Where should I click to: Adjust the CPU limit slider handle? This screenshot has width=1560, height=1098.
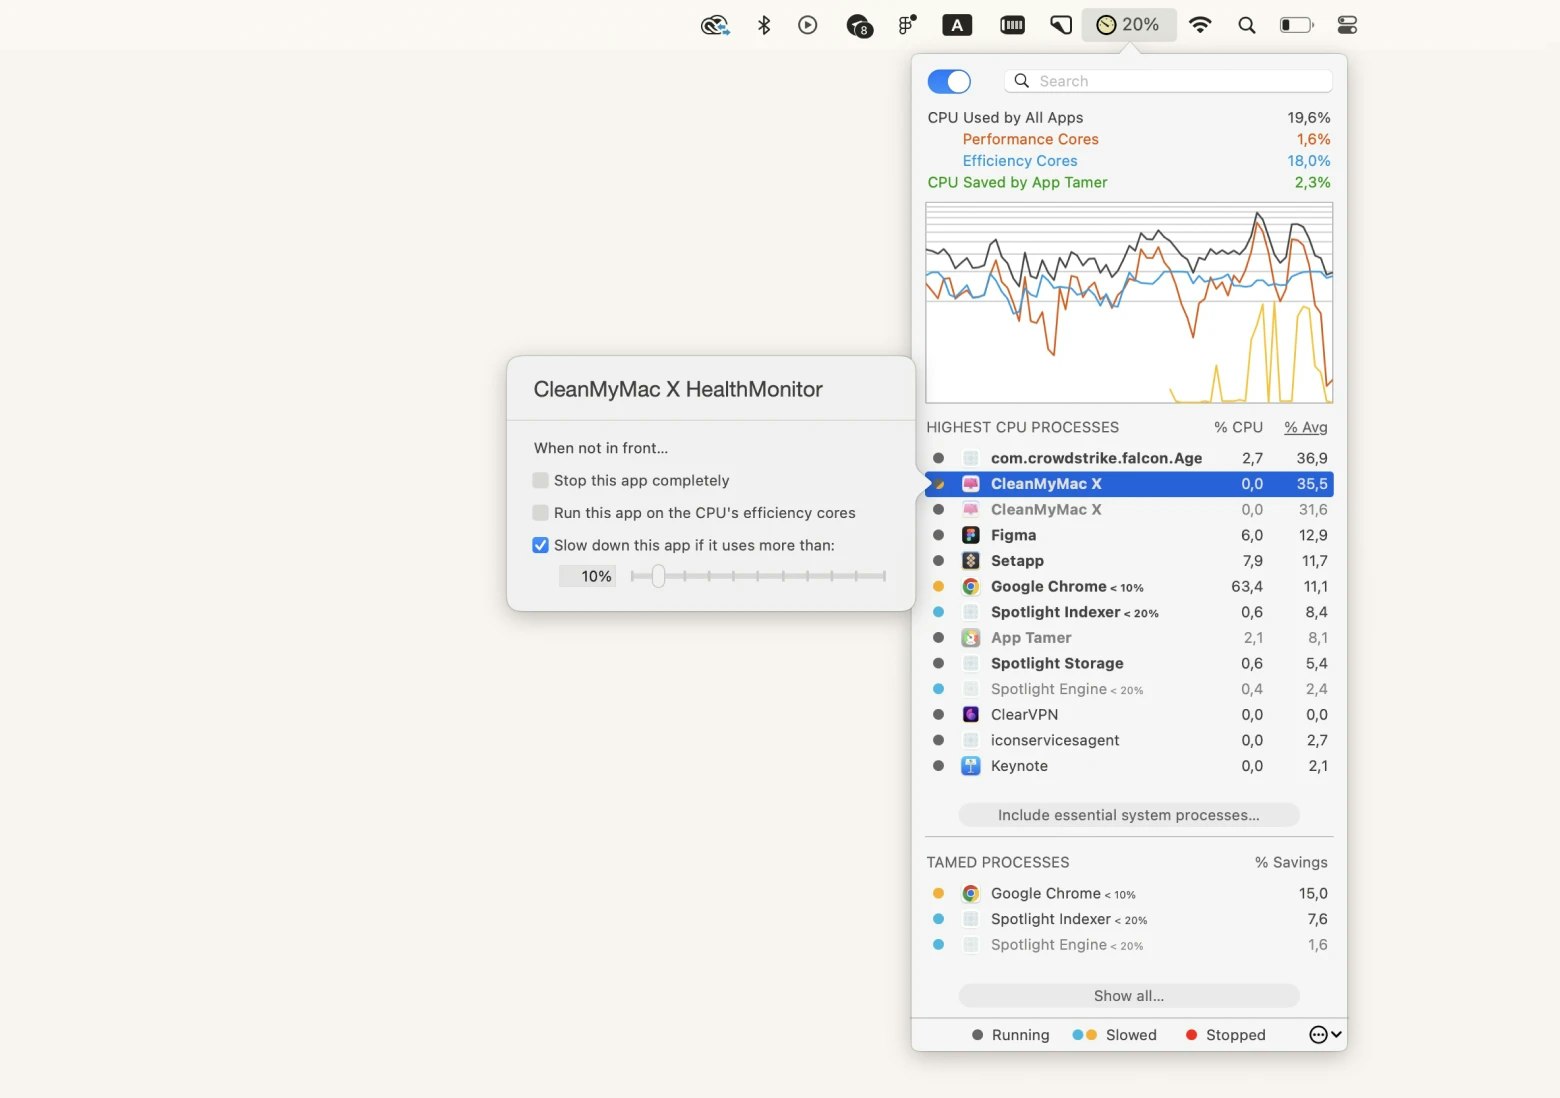tap(658, 576)
